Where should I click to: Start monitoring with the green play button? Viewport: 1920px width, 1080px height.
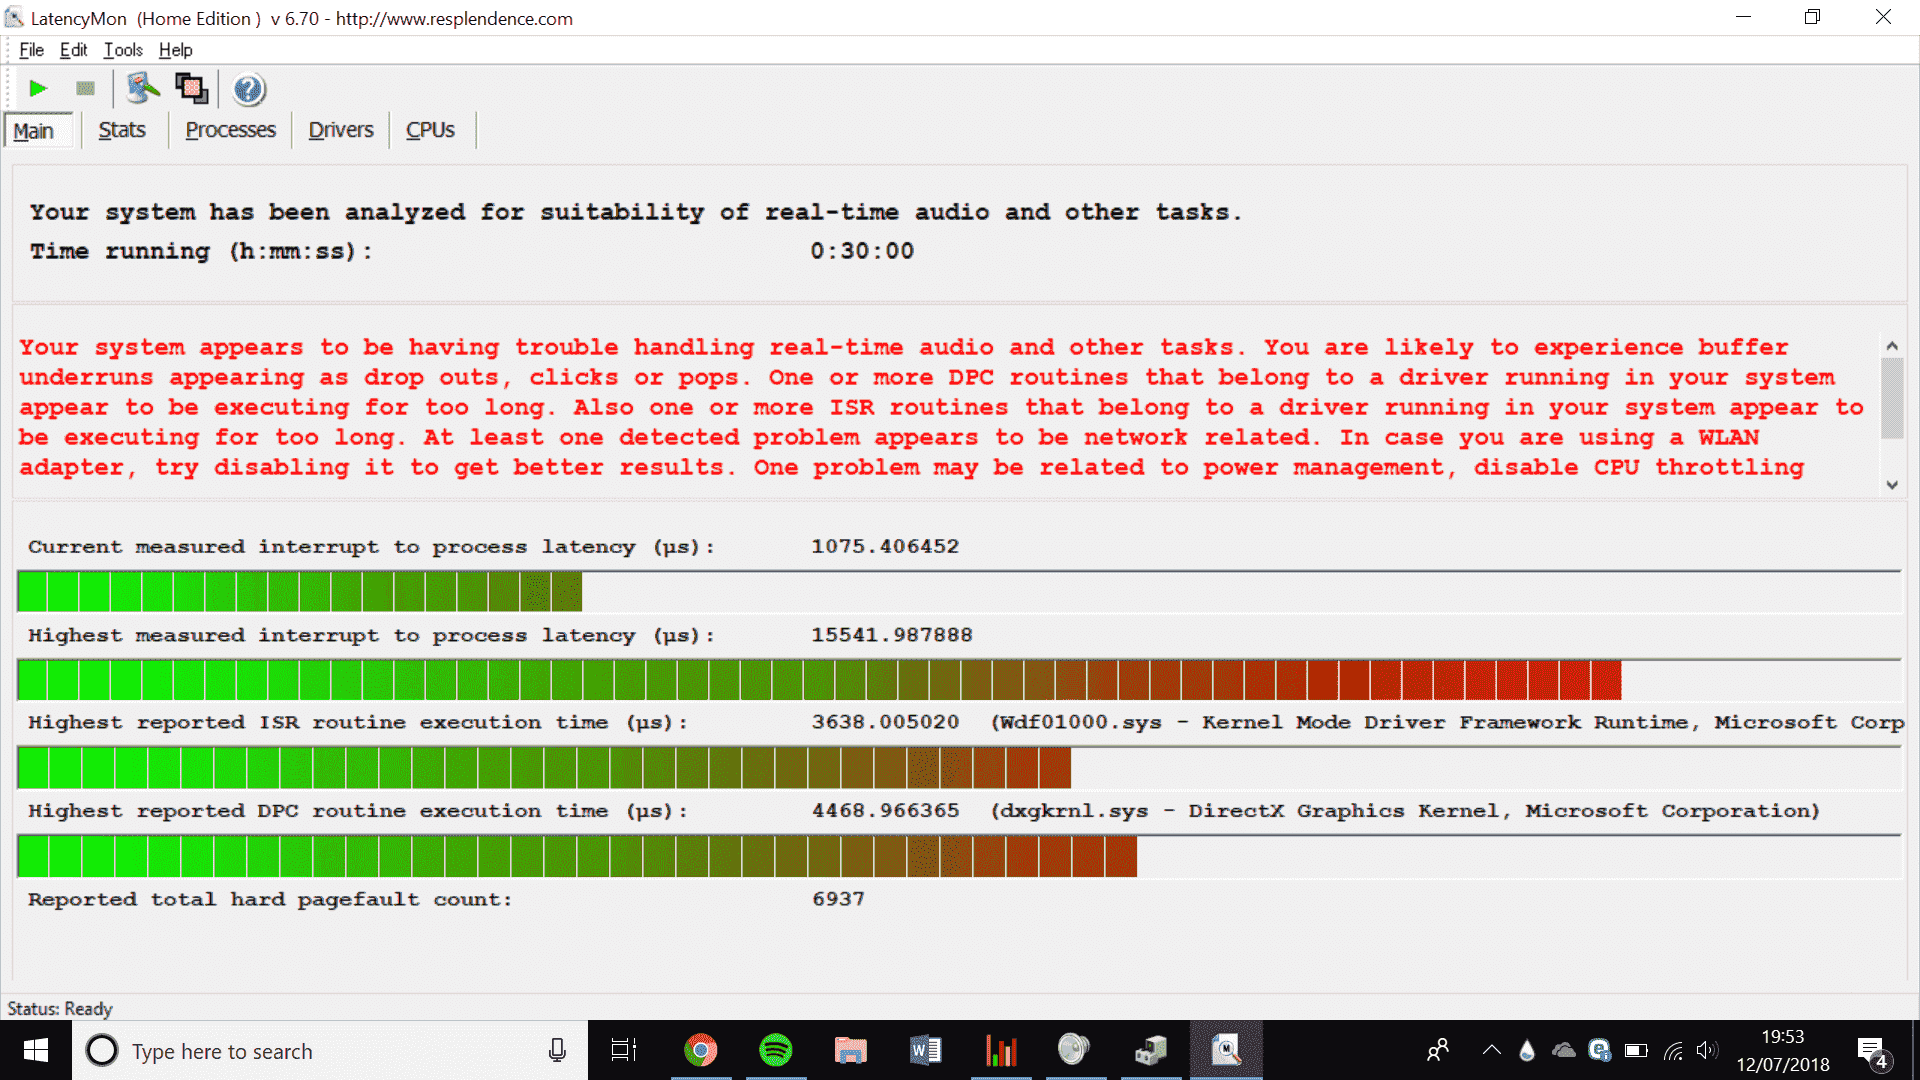click(38, 89)
